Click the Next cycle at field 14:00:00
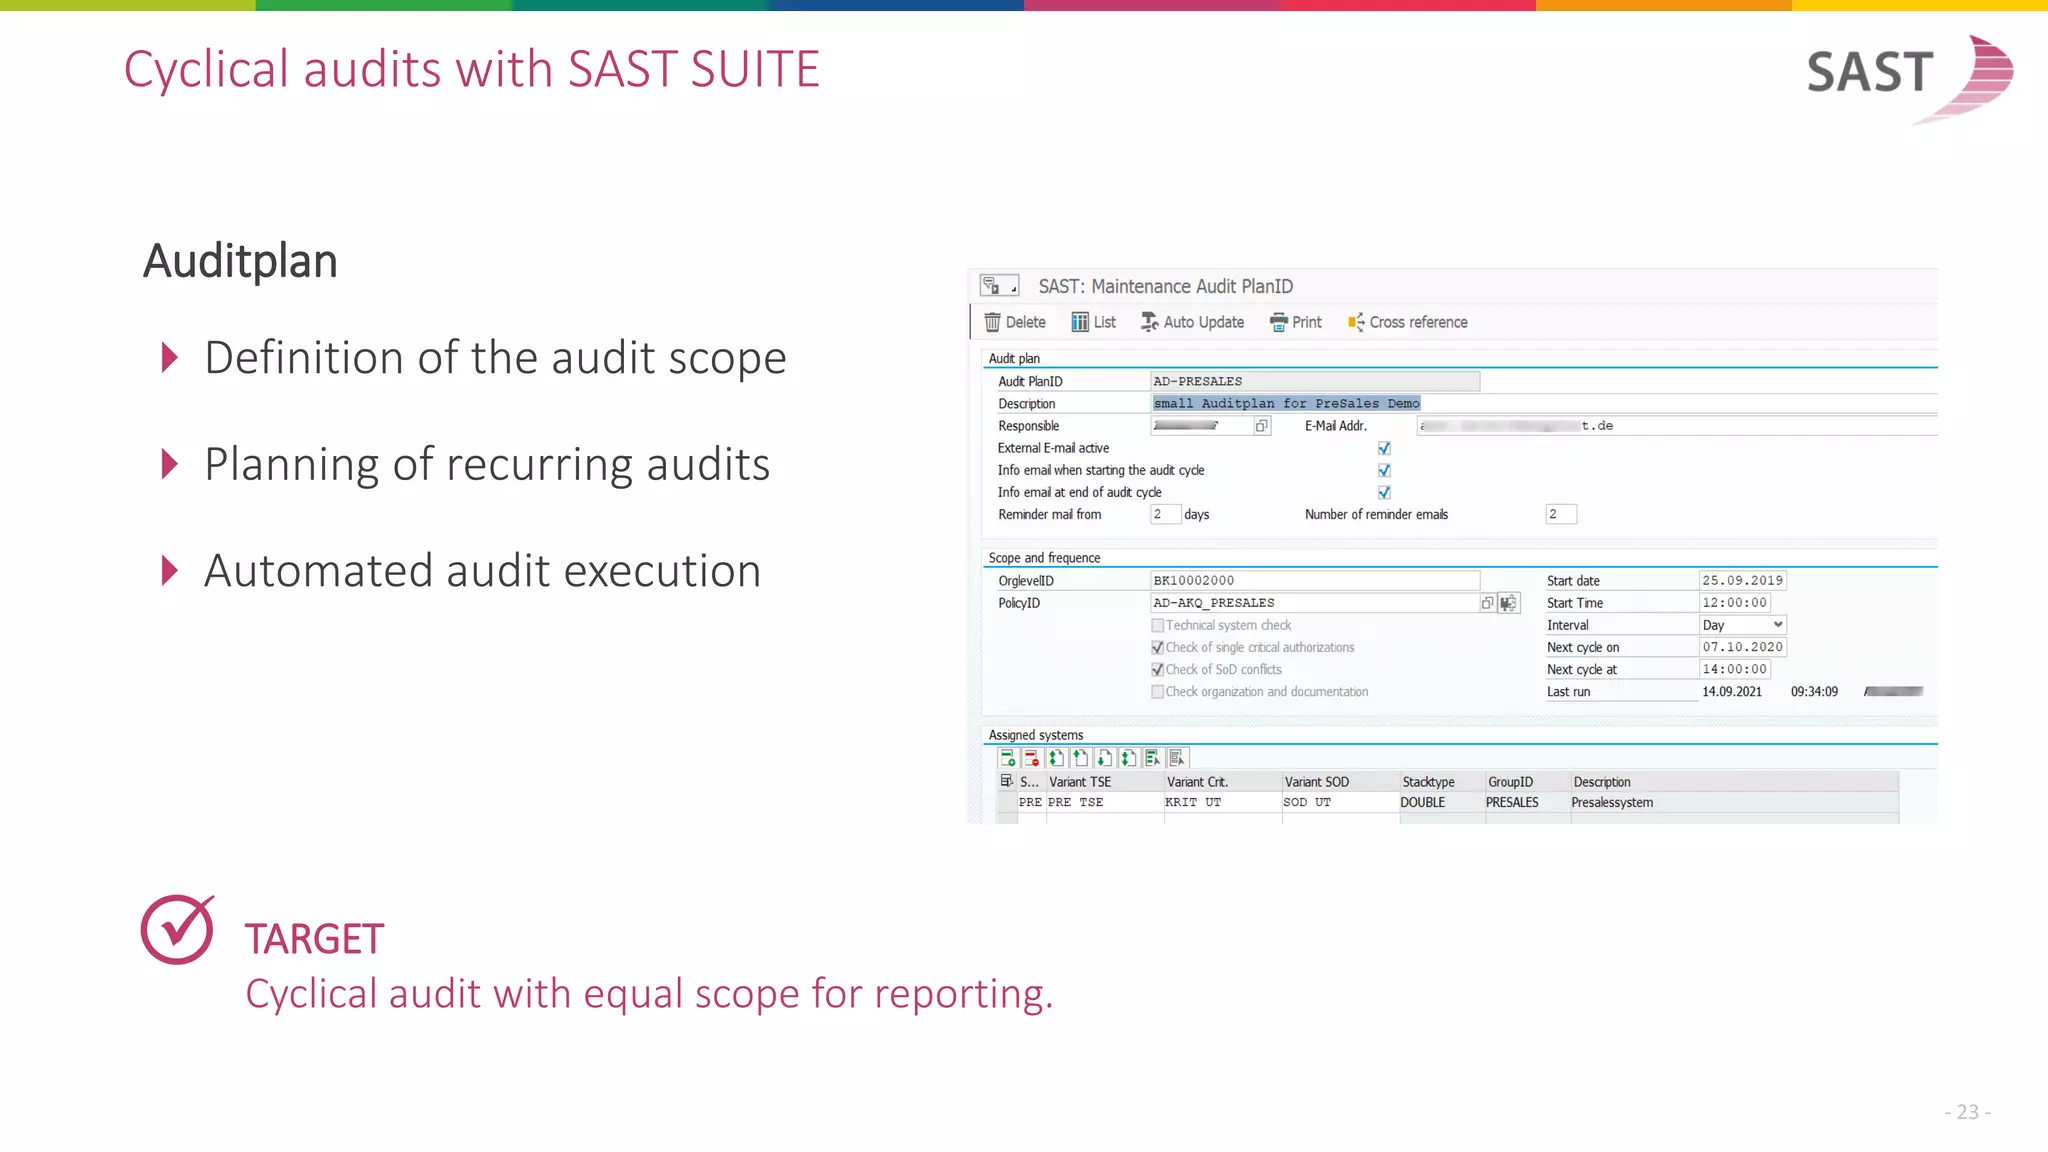This screenshot has height=1152, width=2048. (x=1734, y=669)
